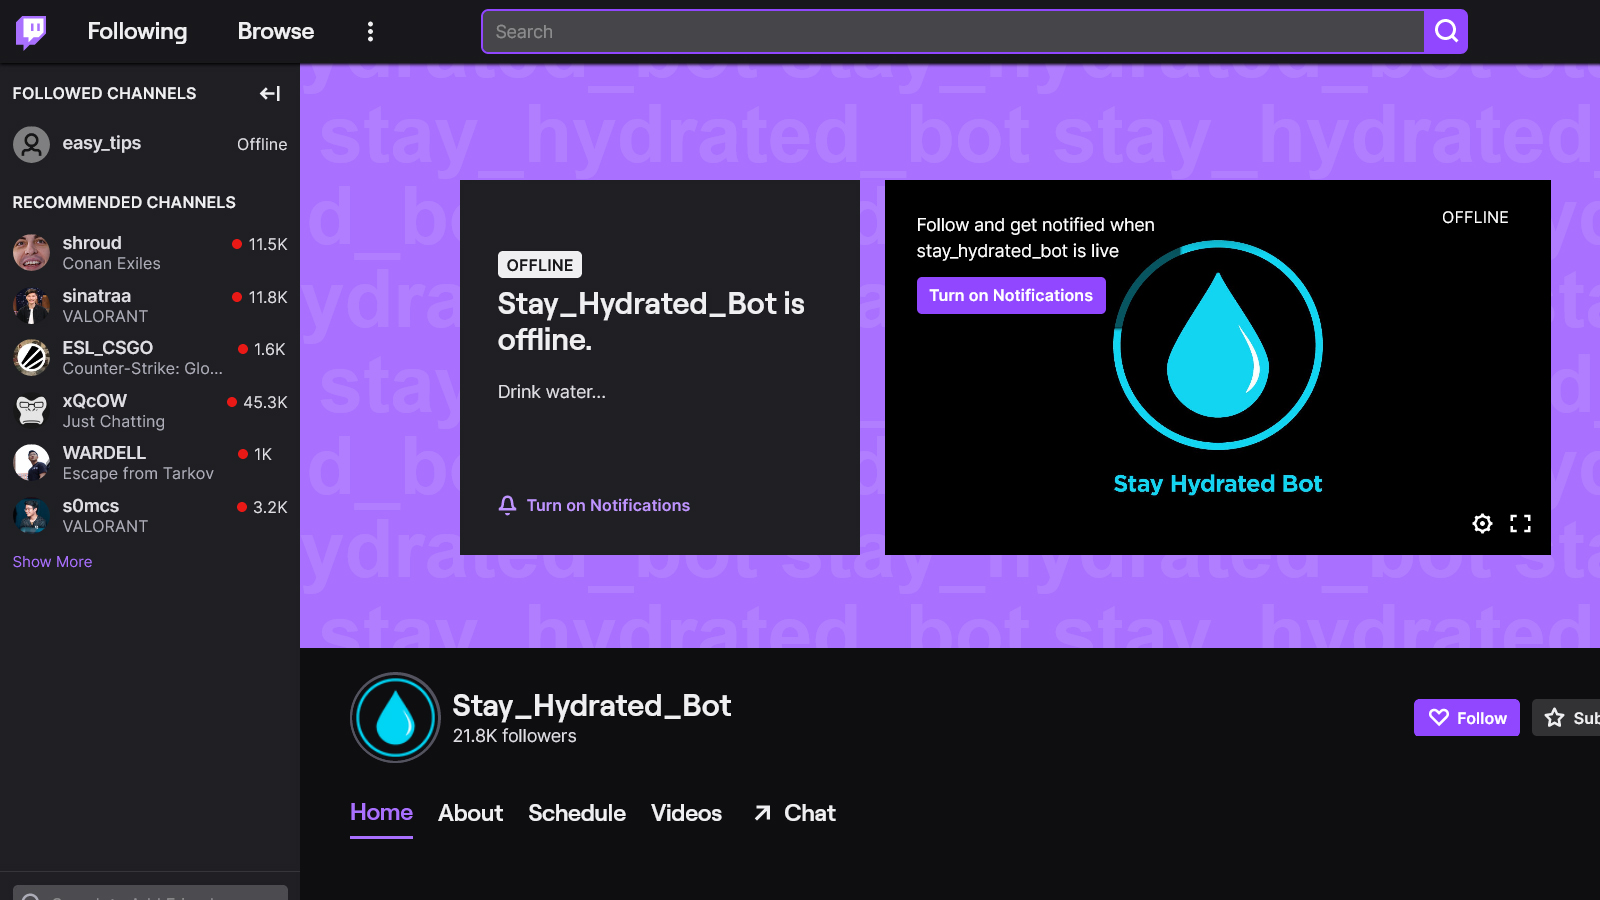The width and height of the screenshot is (1600, 900).
Task: Open video player settings gear
Action: click(1482, 523)
